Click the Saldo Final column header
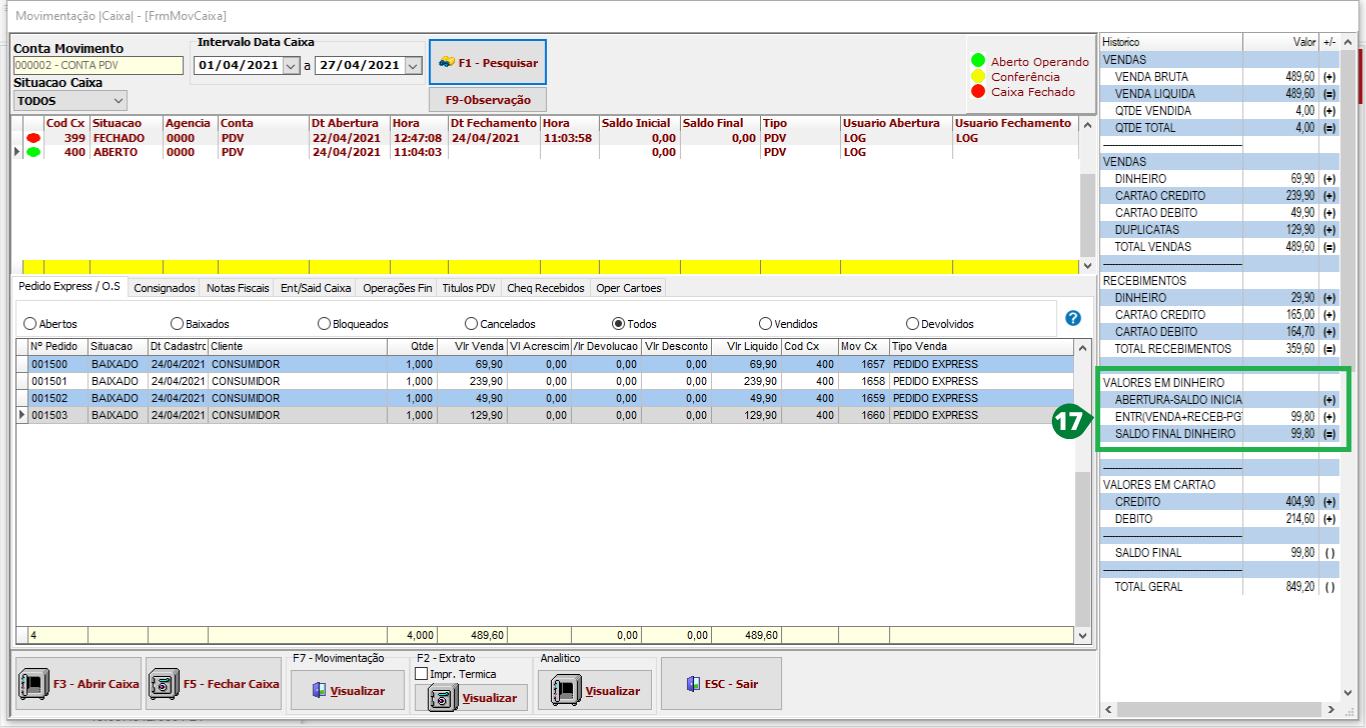 point(719,123)
